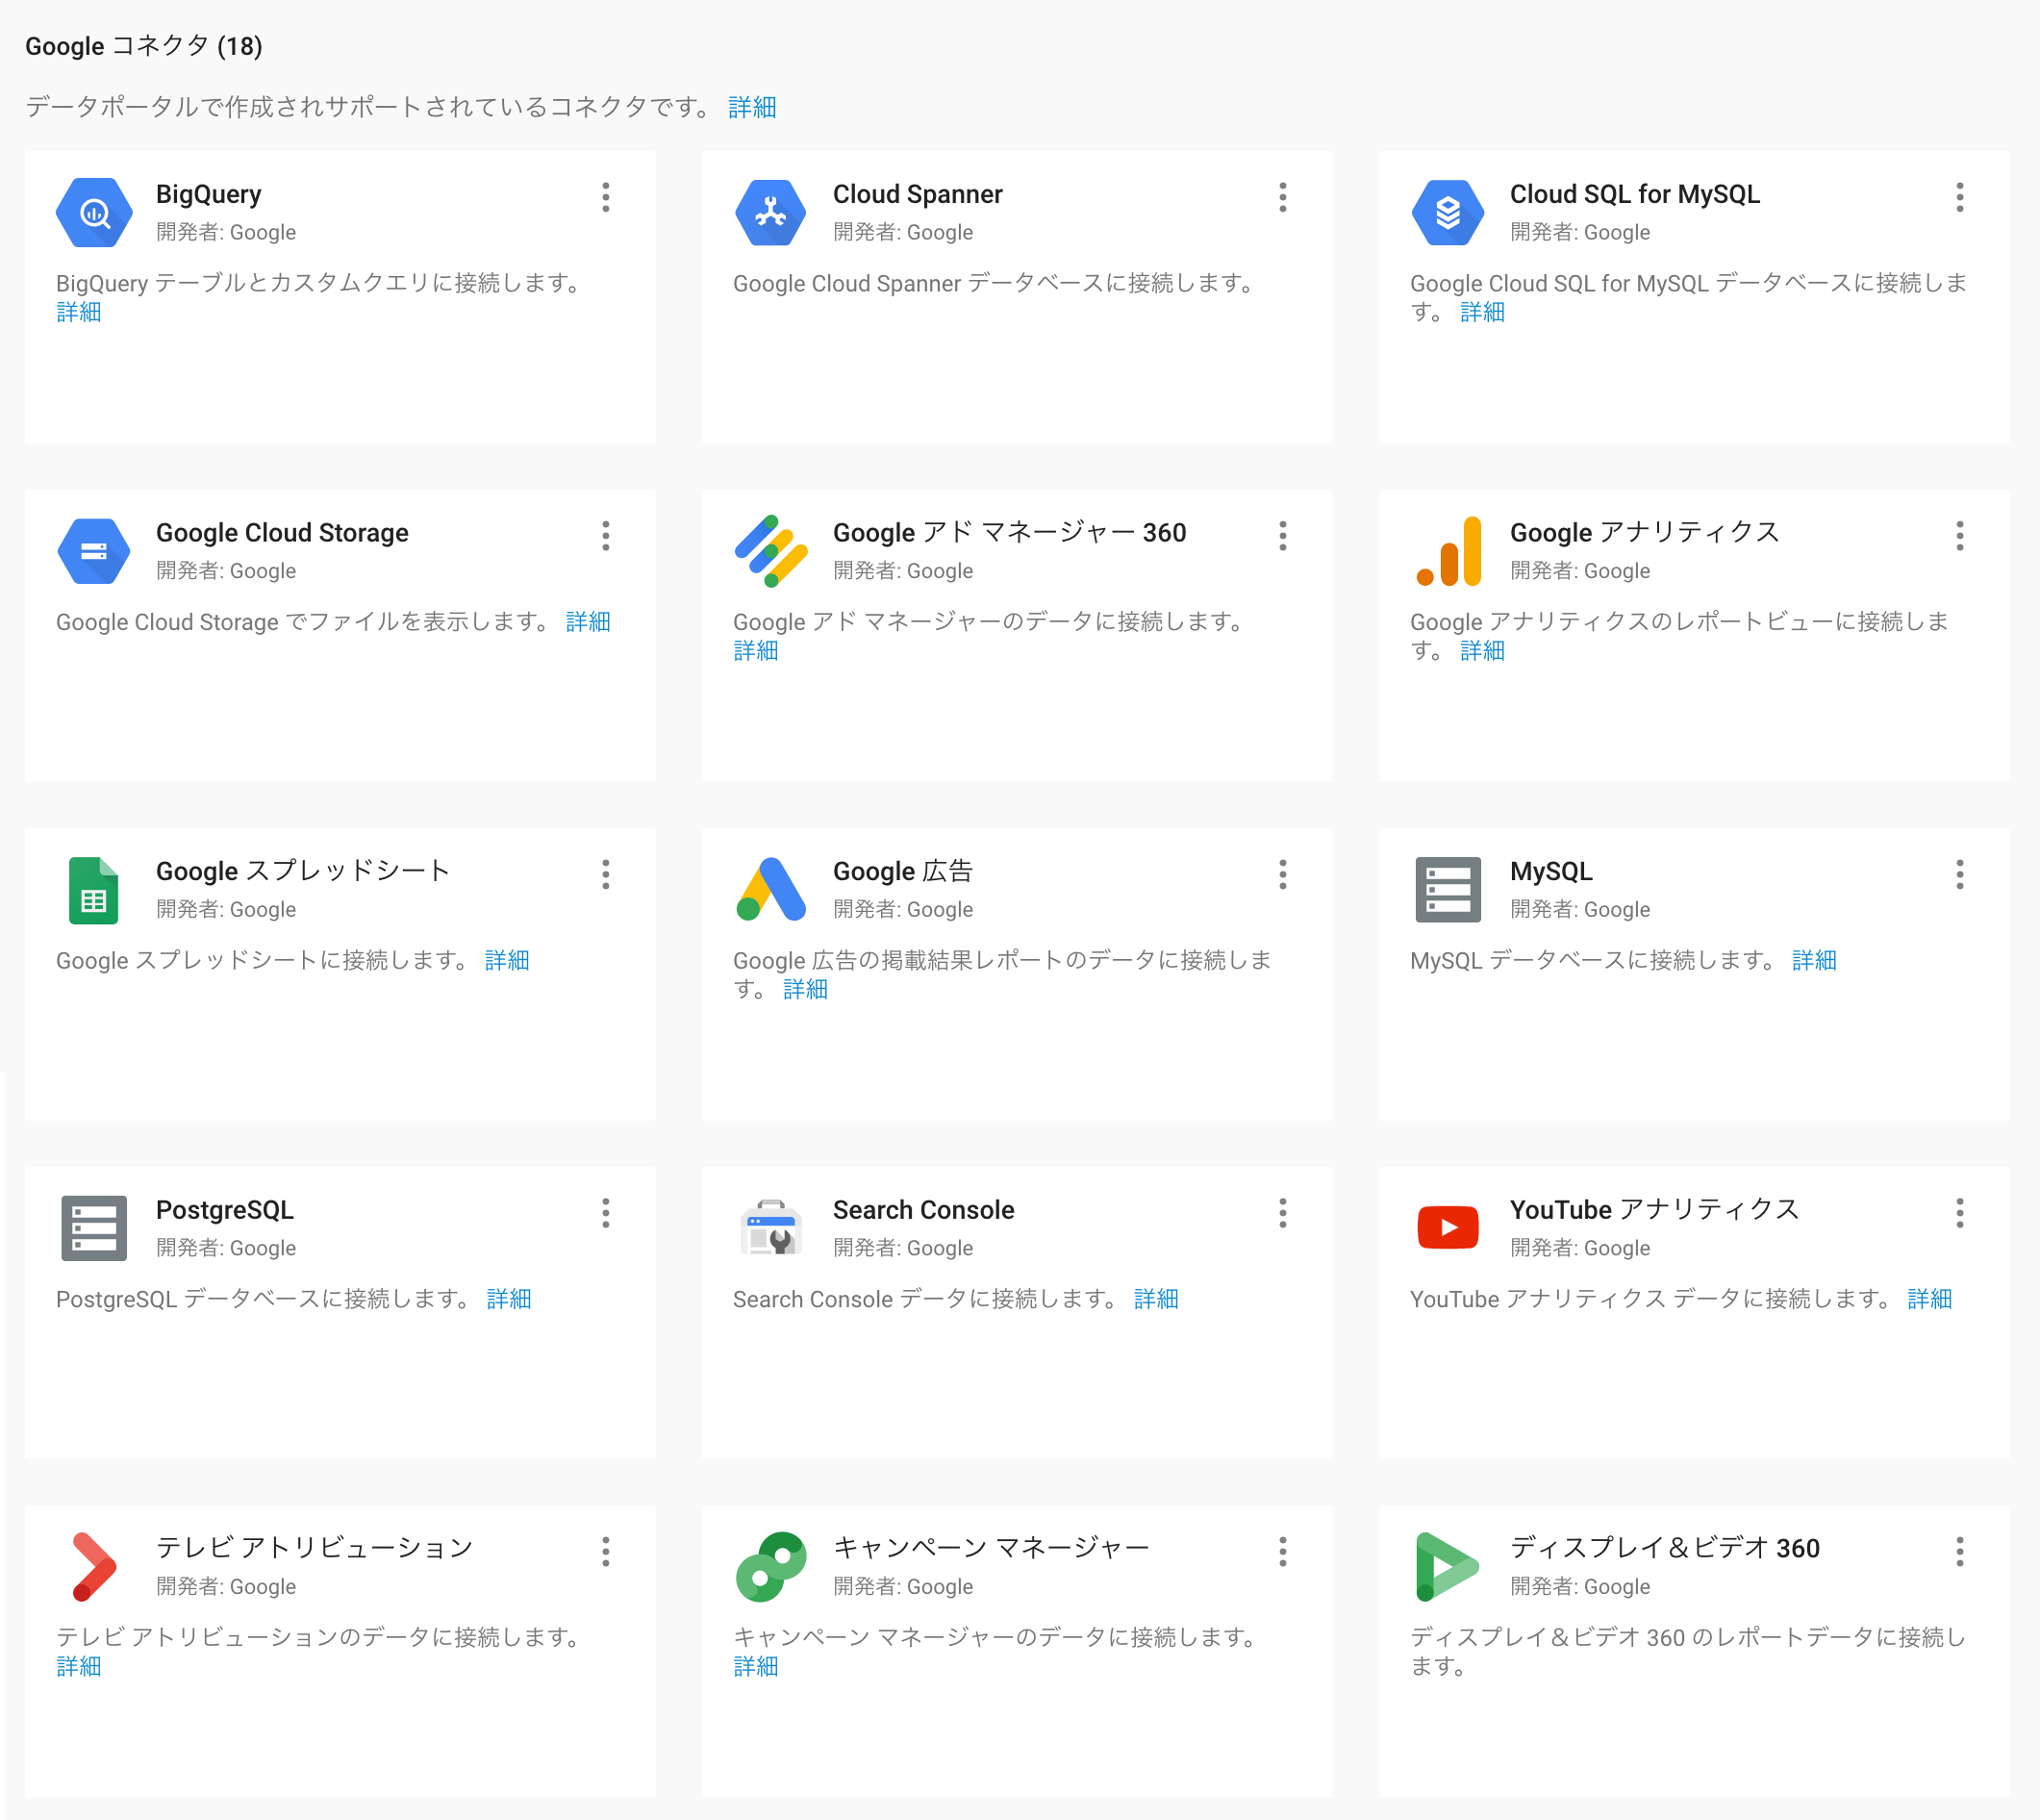Viewport: 2040px width, 1820px height.
Task: Select the Google アド マネージャー 360 title
Action: point(1009,533)
